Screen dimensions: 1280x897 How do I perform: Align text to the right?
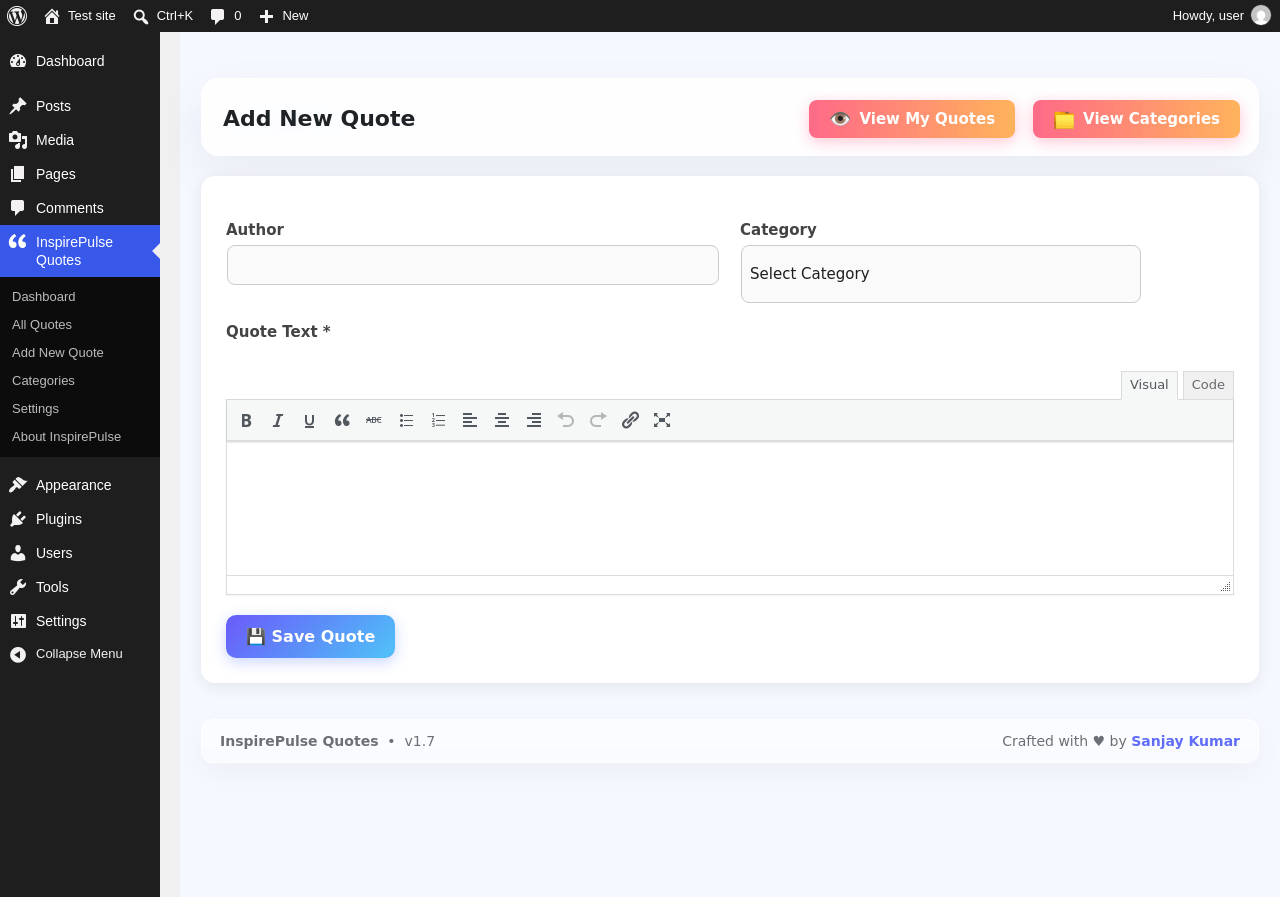click(x=534, y=420)
